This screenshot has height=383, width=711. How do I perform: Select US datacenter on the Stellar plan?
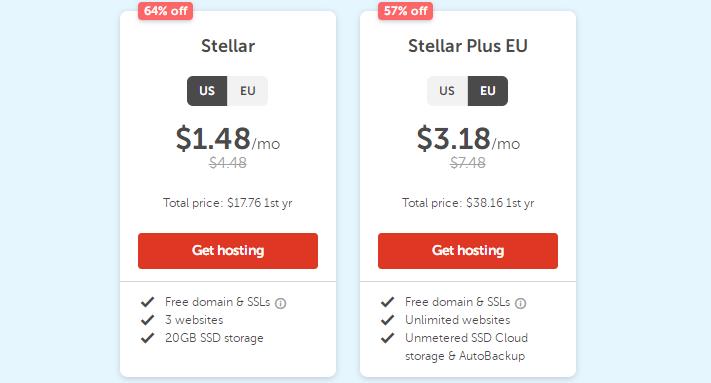coord(207,91)
